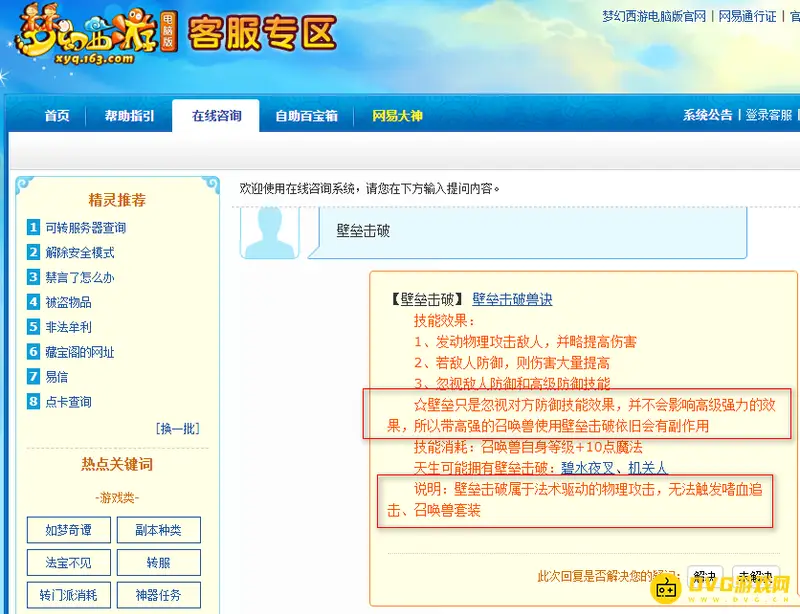Click 换一批 to refresh recommendations
Viewport: 800px width, 614px height.
tap(178, 428)
